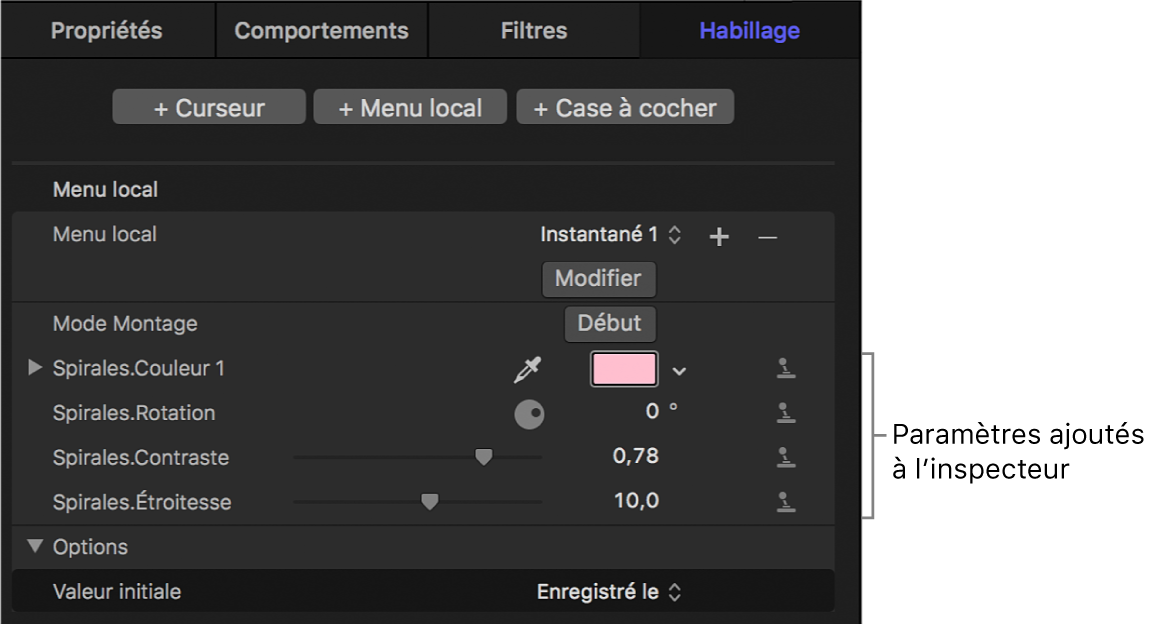
Task: Switch to the Propriétés tab
Action: (106, 30)
